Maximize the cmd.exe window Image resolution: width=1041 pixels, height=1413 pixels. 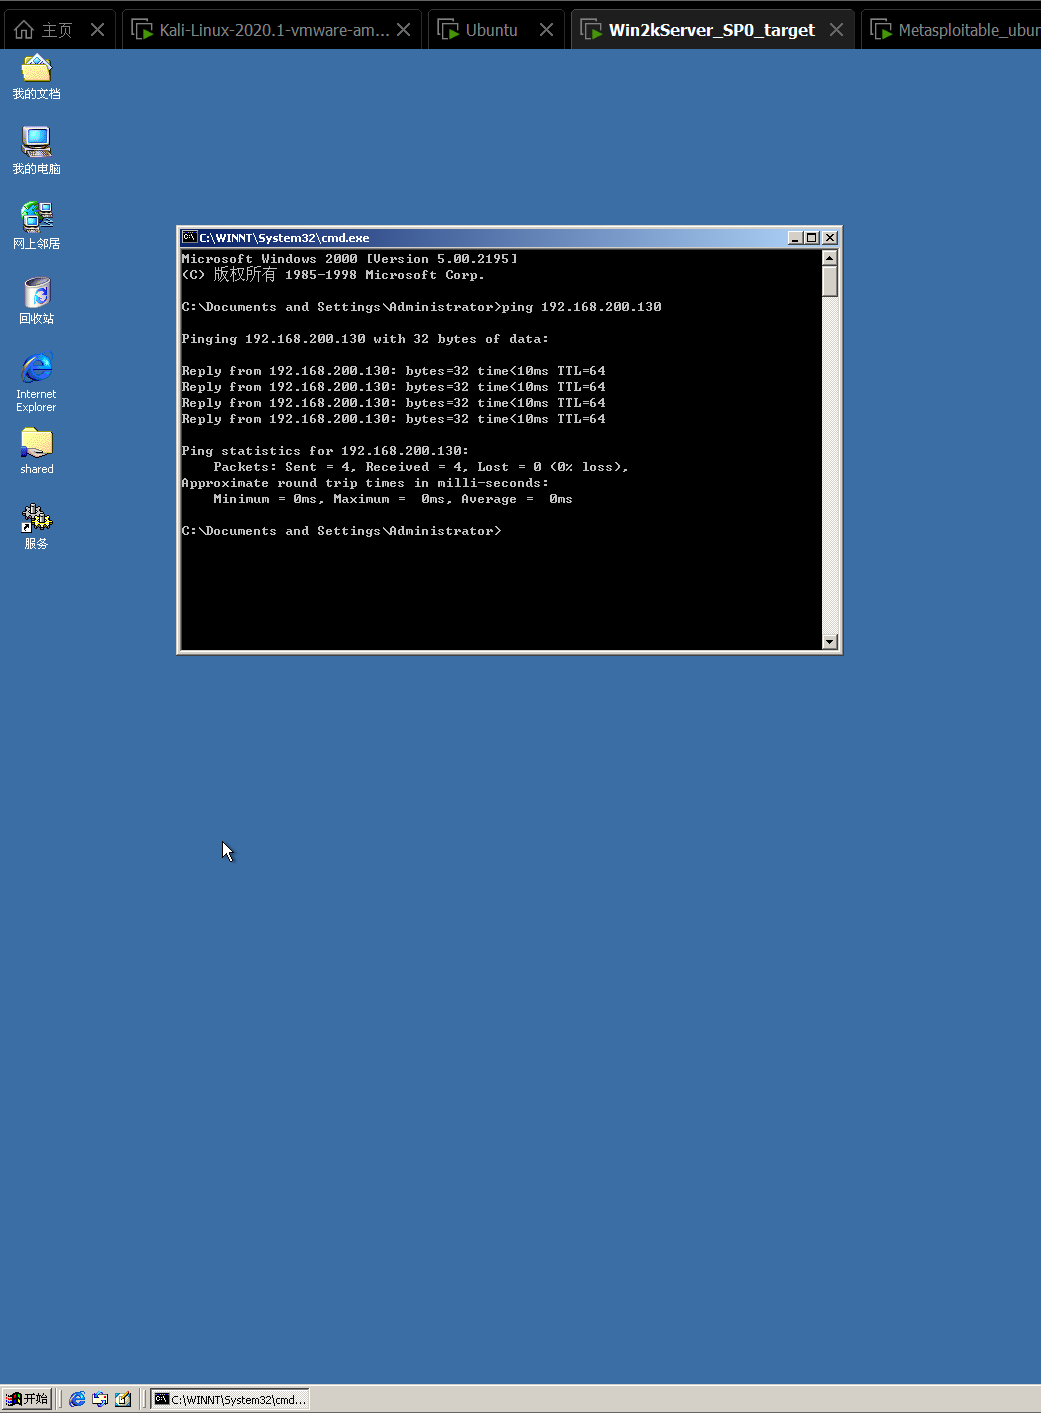point(811,238)
